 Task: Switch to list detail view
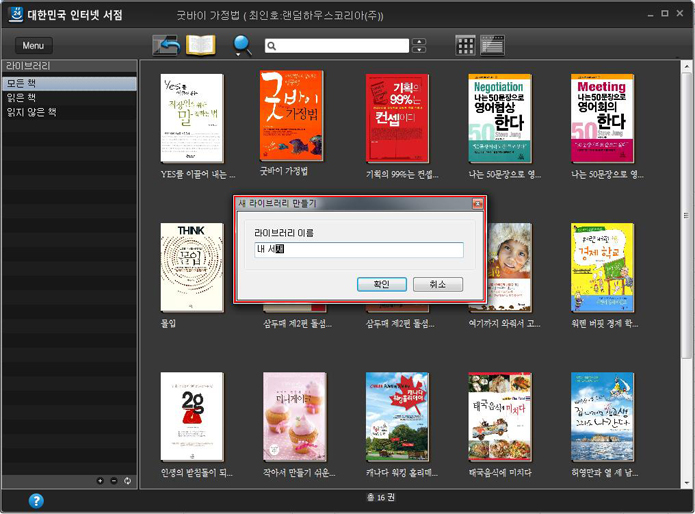(492, 45)
